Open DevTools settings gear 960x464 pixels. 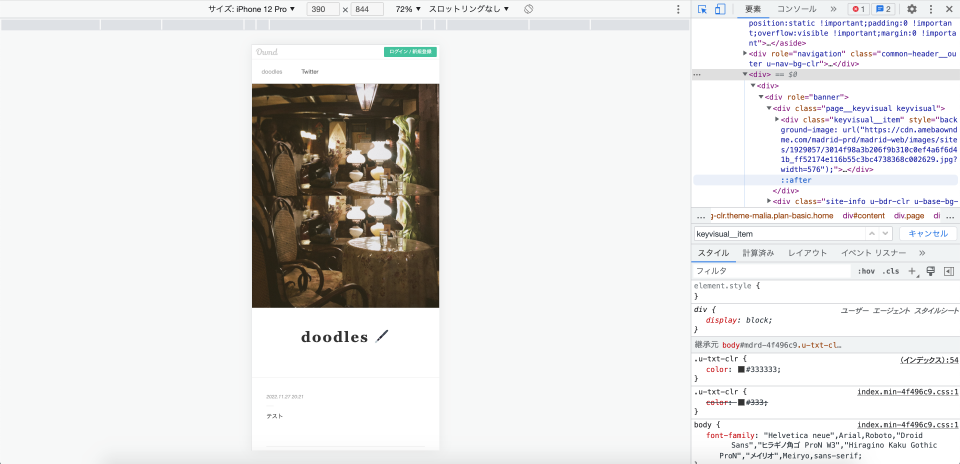tap(912, 9)
